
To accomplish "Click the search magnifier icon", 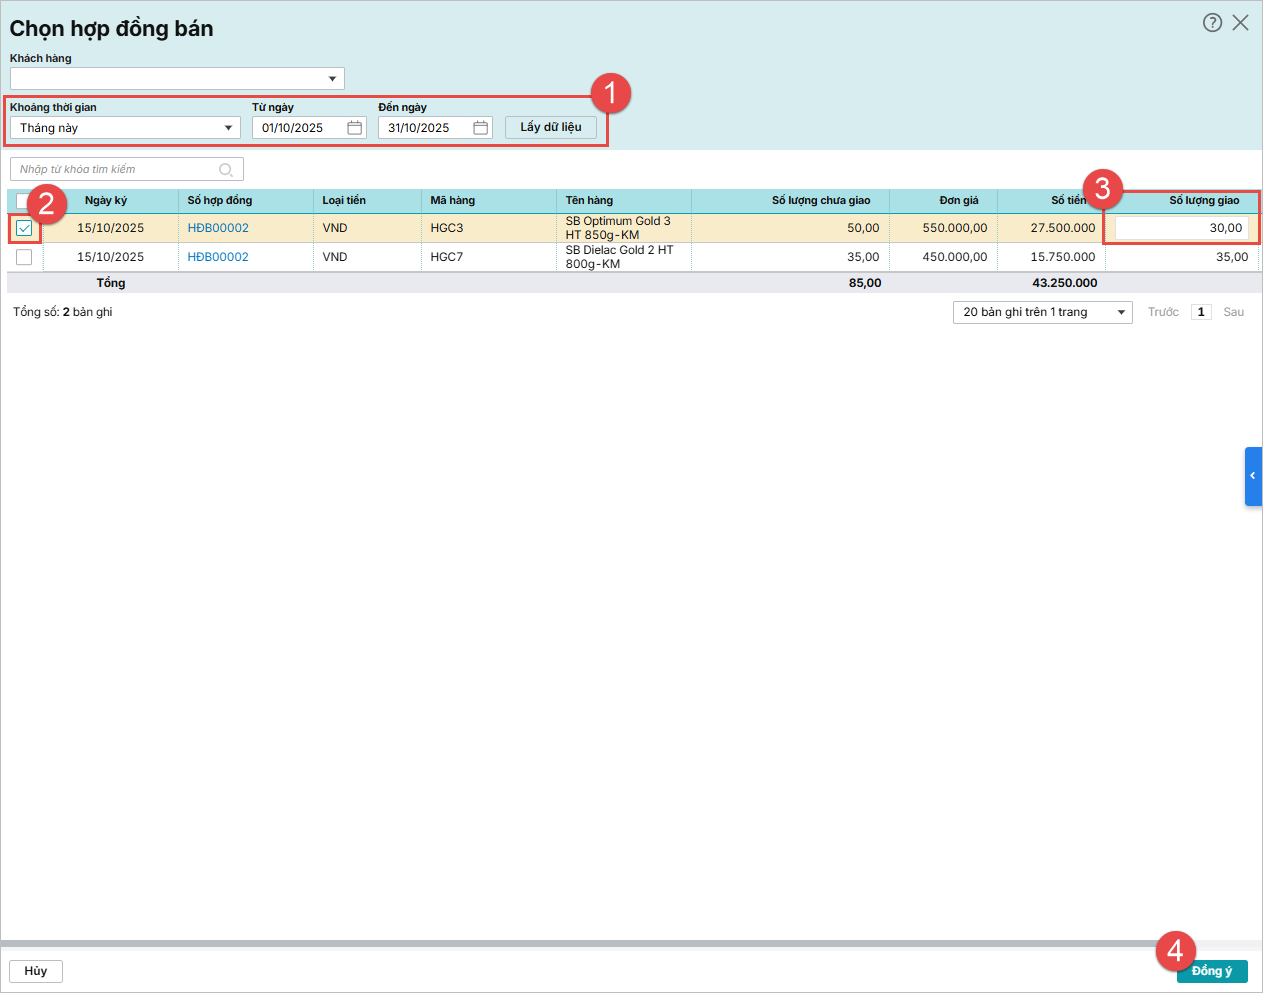I will (226, 170).
